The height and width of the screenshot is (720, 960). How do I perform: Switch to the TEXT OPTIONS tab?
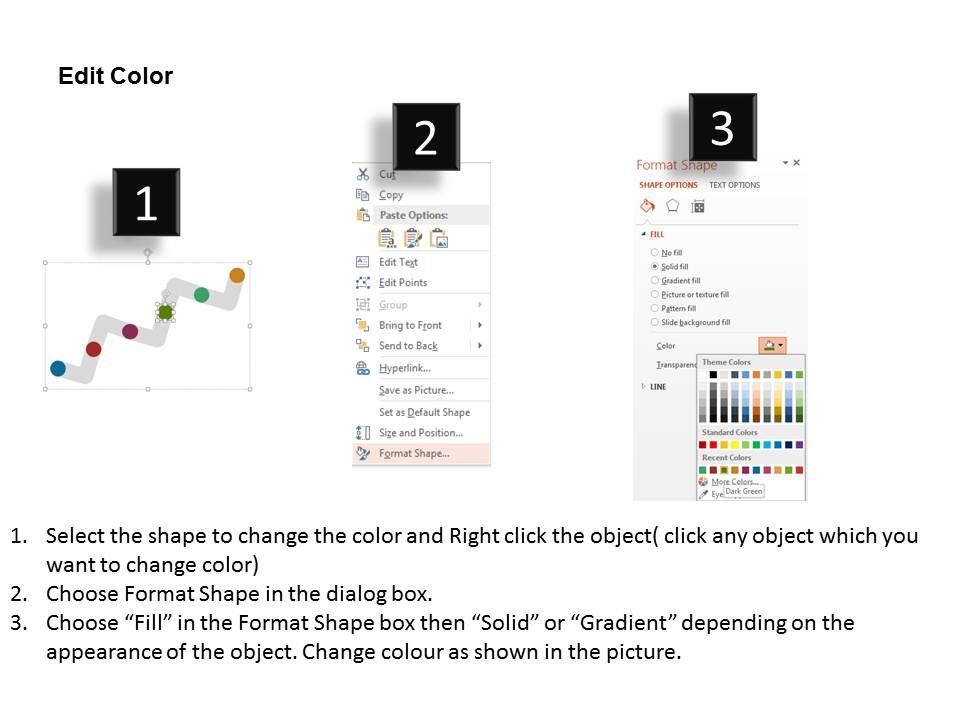tap(734, 185)
